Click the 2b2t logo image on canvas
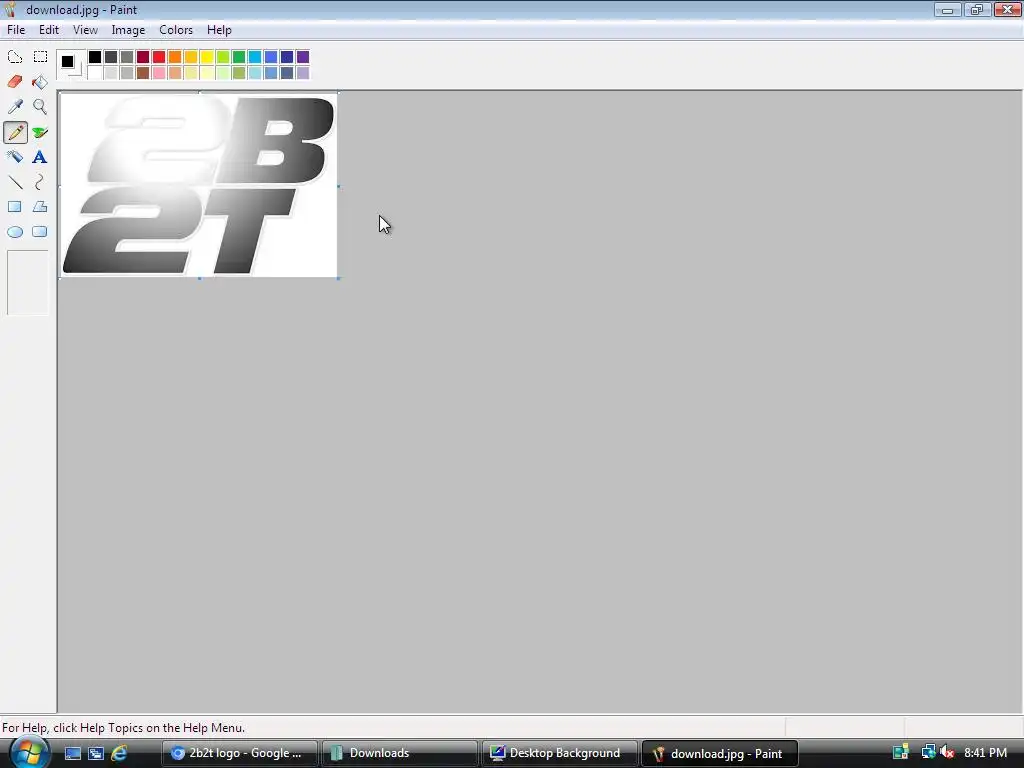This screenshot has width=1024, height=768. click(199, 185)
